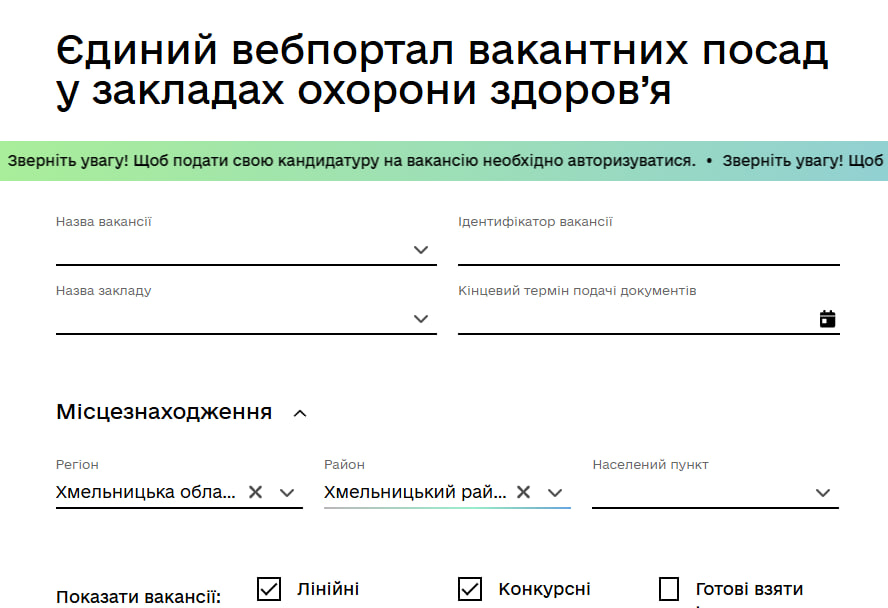Open the Район dropdown chevron
The height and width of the screenshot is (608, 888).
[555, 492]
